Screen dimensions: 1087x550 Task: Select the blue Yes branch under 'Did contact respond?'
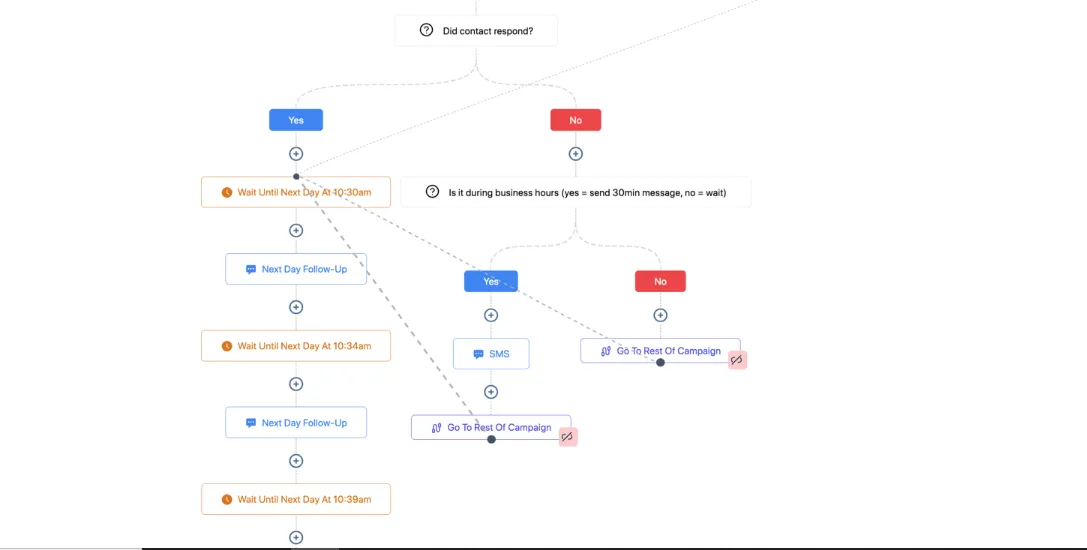pos(296,120)
